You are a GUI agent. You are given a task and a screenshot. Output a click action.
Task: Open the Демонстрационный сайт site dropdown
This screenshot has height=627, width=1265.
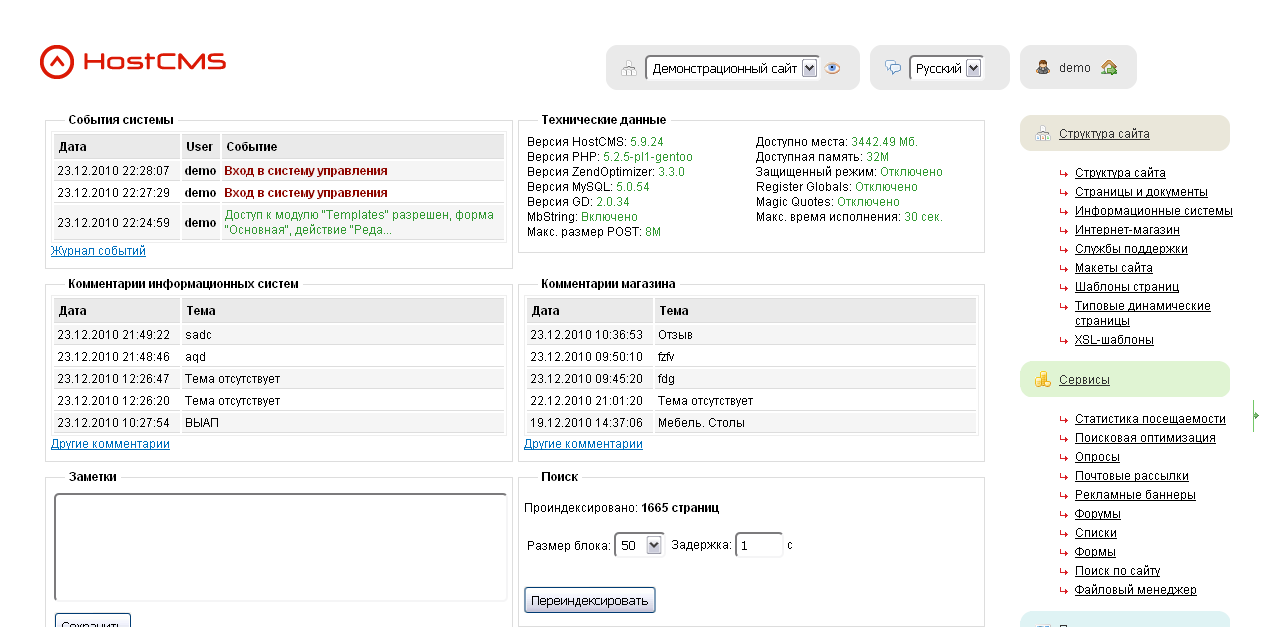pos(732,68)
